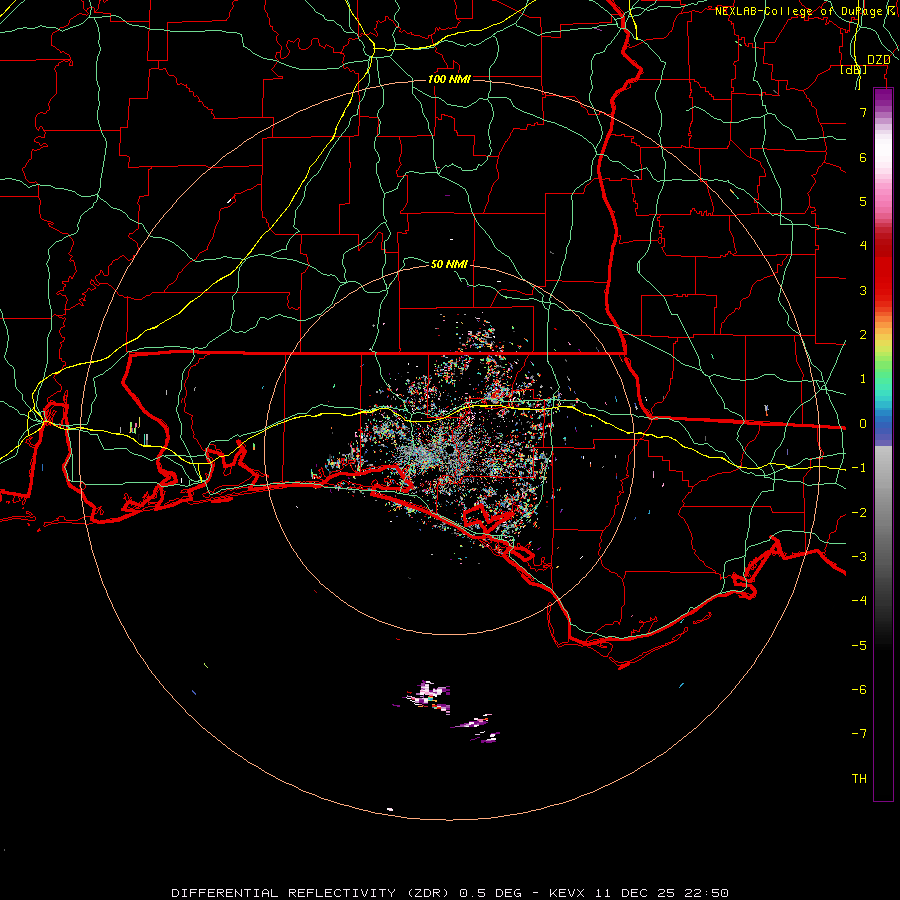Click the "2" value on the color scale
The height and width of the screenshot is (900, 900).
tap(863, 335)
